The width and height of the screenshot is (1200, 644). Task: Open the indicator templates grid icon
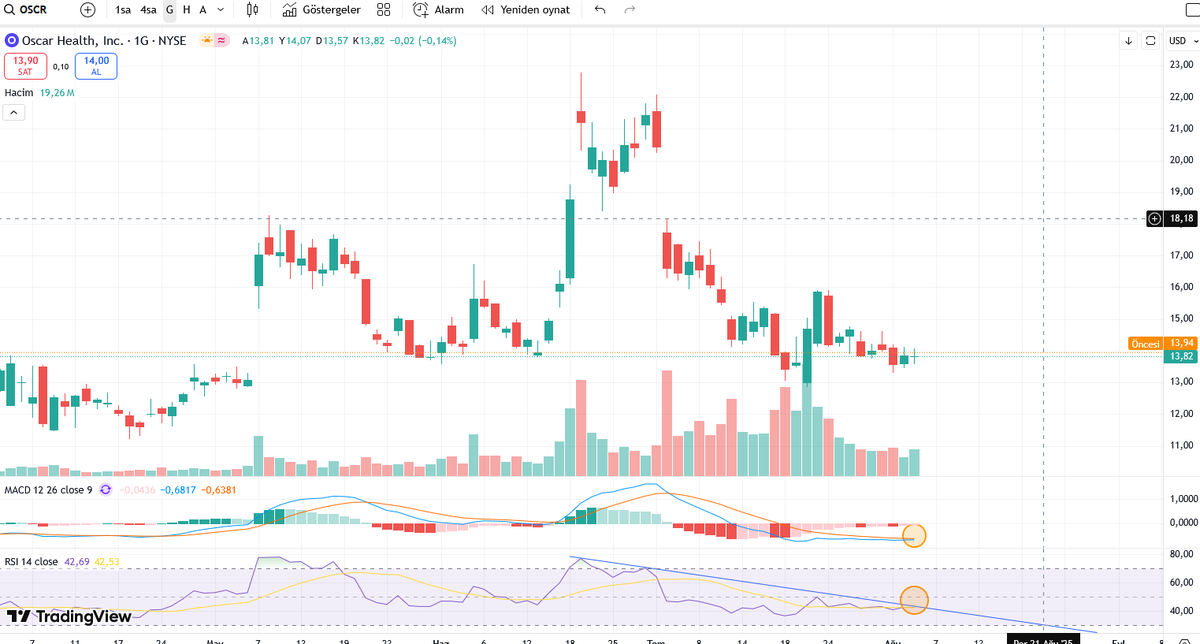click(384, 9)
